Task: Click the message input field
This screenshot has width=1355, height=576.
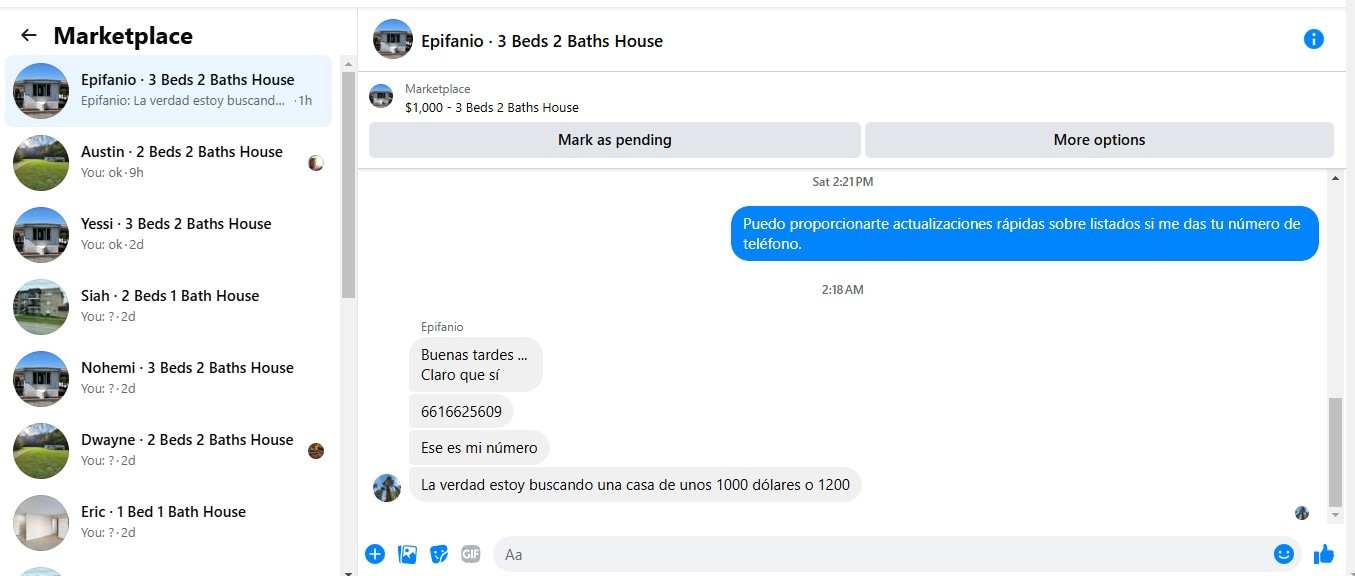Action: (x=880, y=554)
